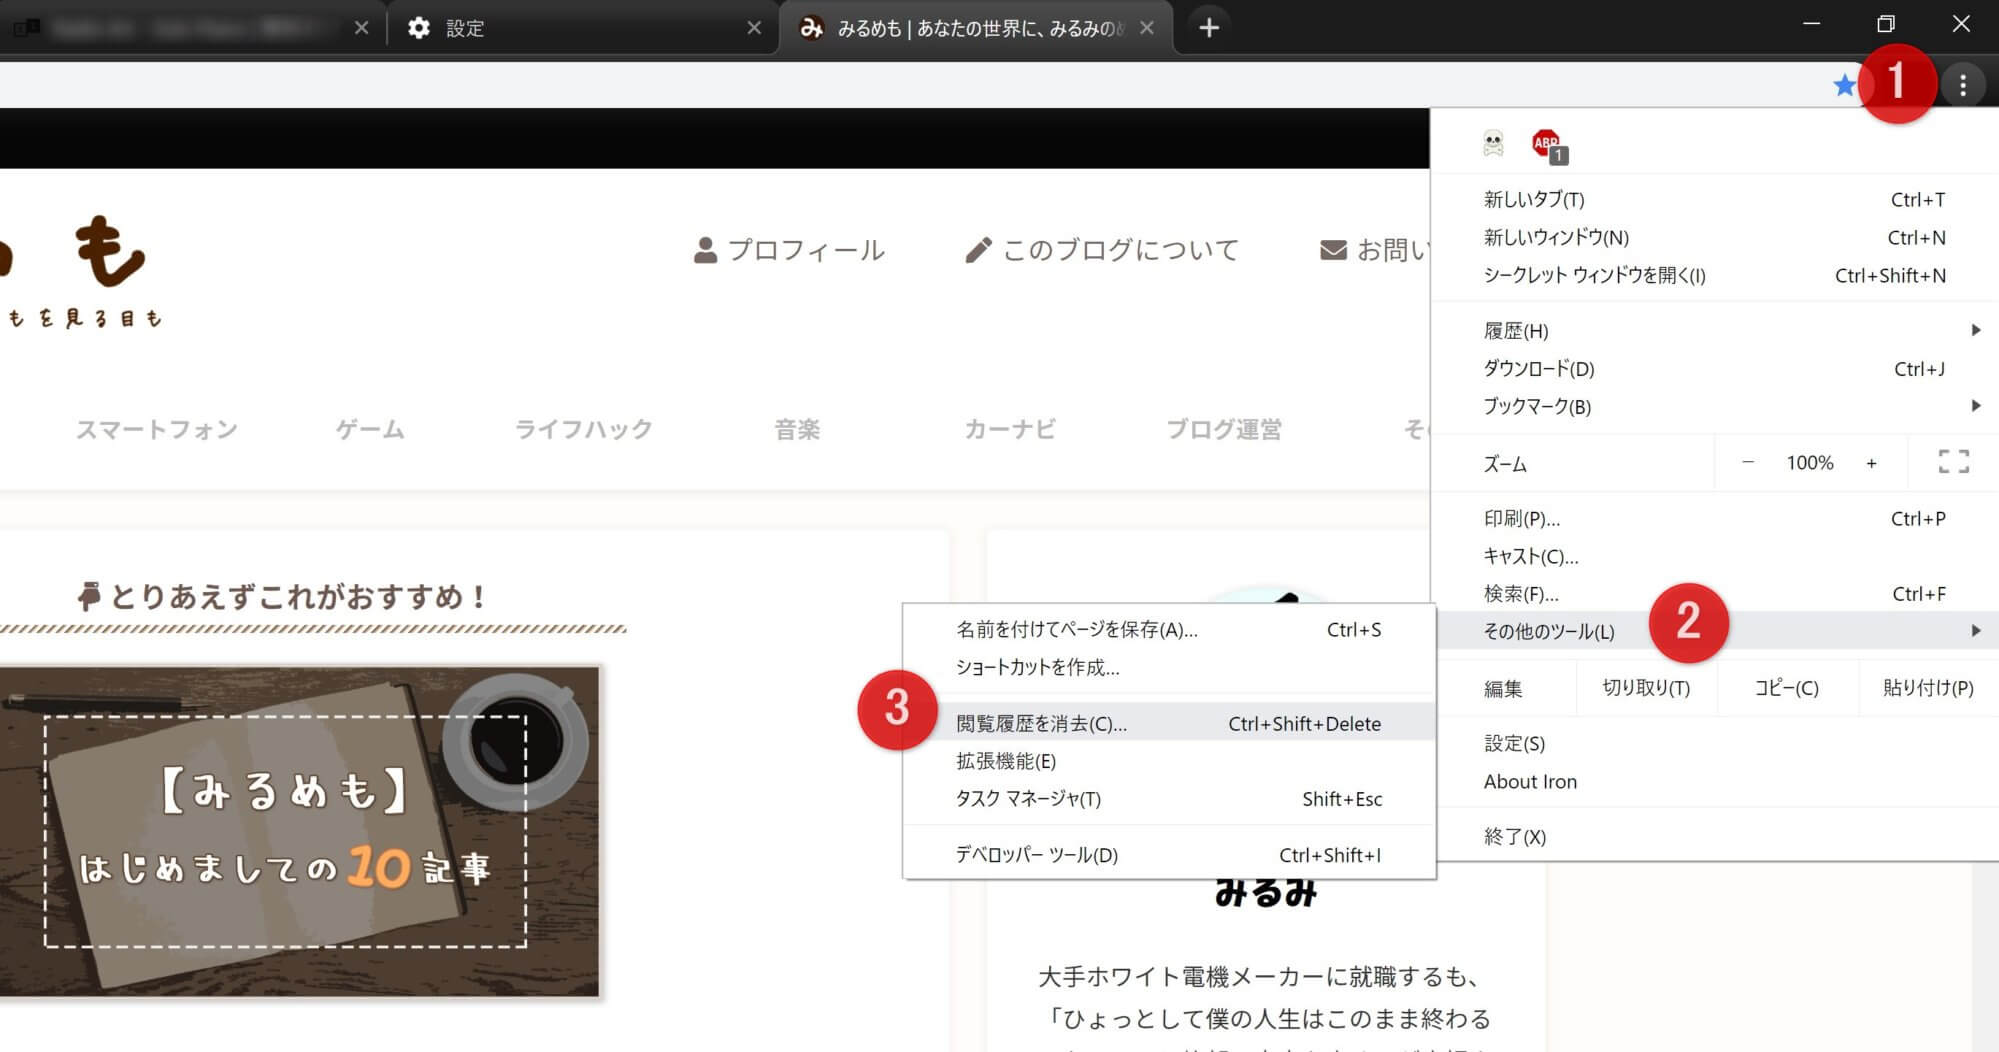Image resolution: width=1999 pixels, height=1052 pixels.
Task: Open a new tab with plus button
Action: 1209,28
